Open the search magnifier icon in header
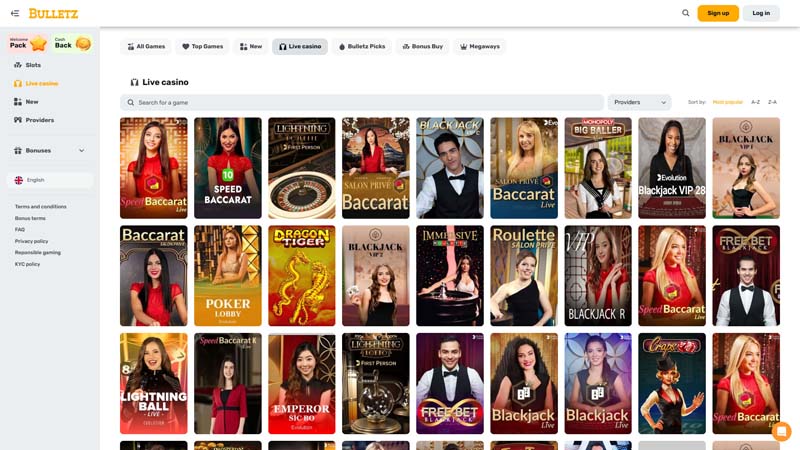The width and height of the screenshot is (800, 450). point(685,13)
